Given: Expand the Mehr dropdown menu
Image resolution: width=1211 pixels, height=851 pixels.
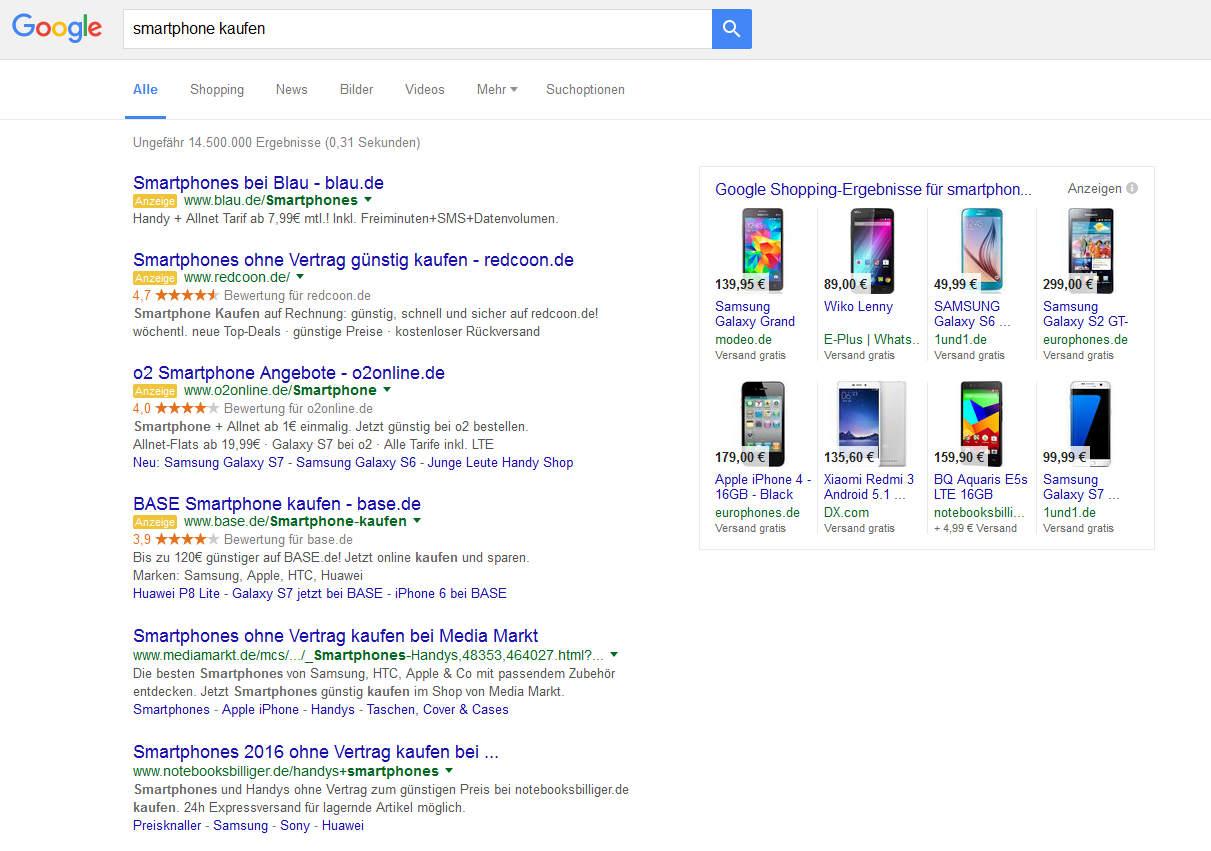Looking at the screenshot, I should point(497,89).
